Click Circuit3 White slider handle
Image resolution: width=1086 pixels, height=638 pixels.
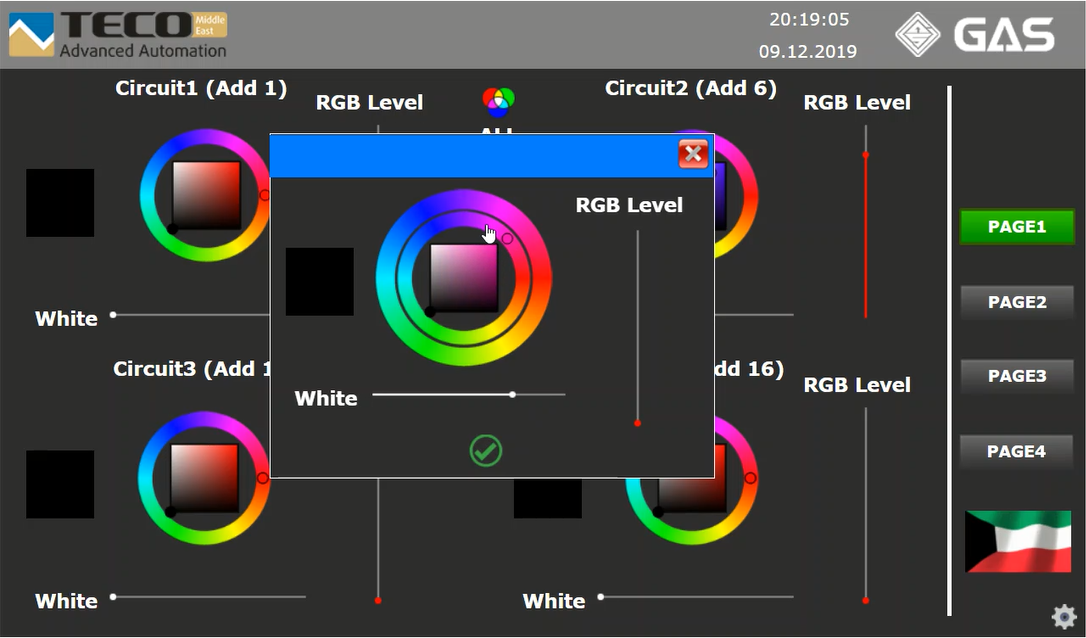pyautogui.click(x=113, y=597)
